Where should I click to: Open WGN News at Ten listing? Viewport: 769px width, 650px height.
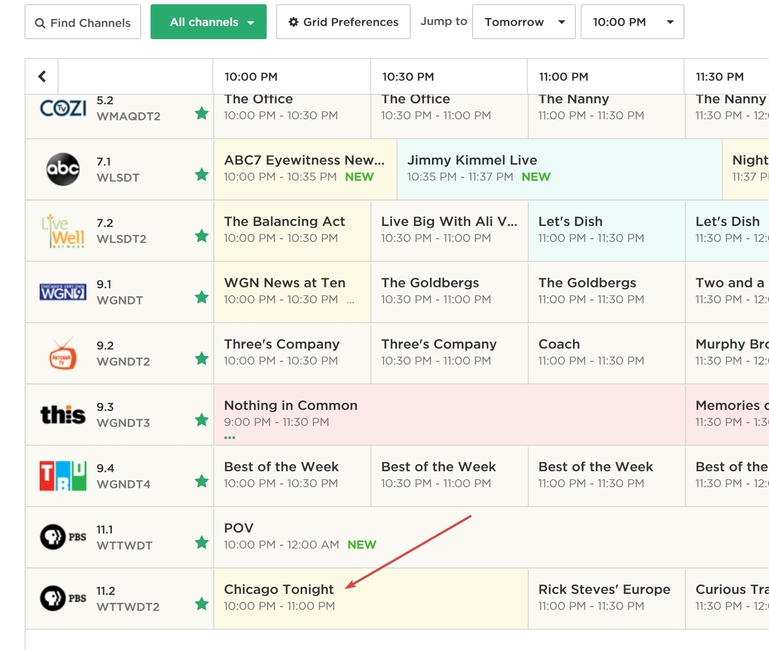pyautogui.click(x=292, y=292)
